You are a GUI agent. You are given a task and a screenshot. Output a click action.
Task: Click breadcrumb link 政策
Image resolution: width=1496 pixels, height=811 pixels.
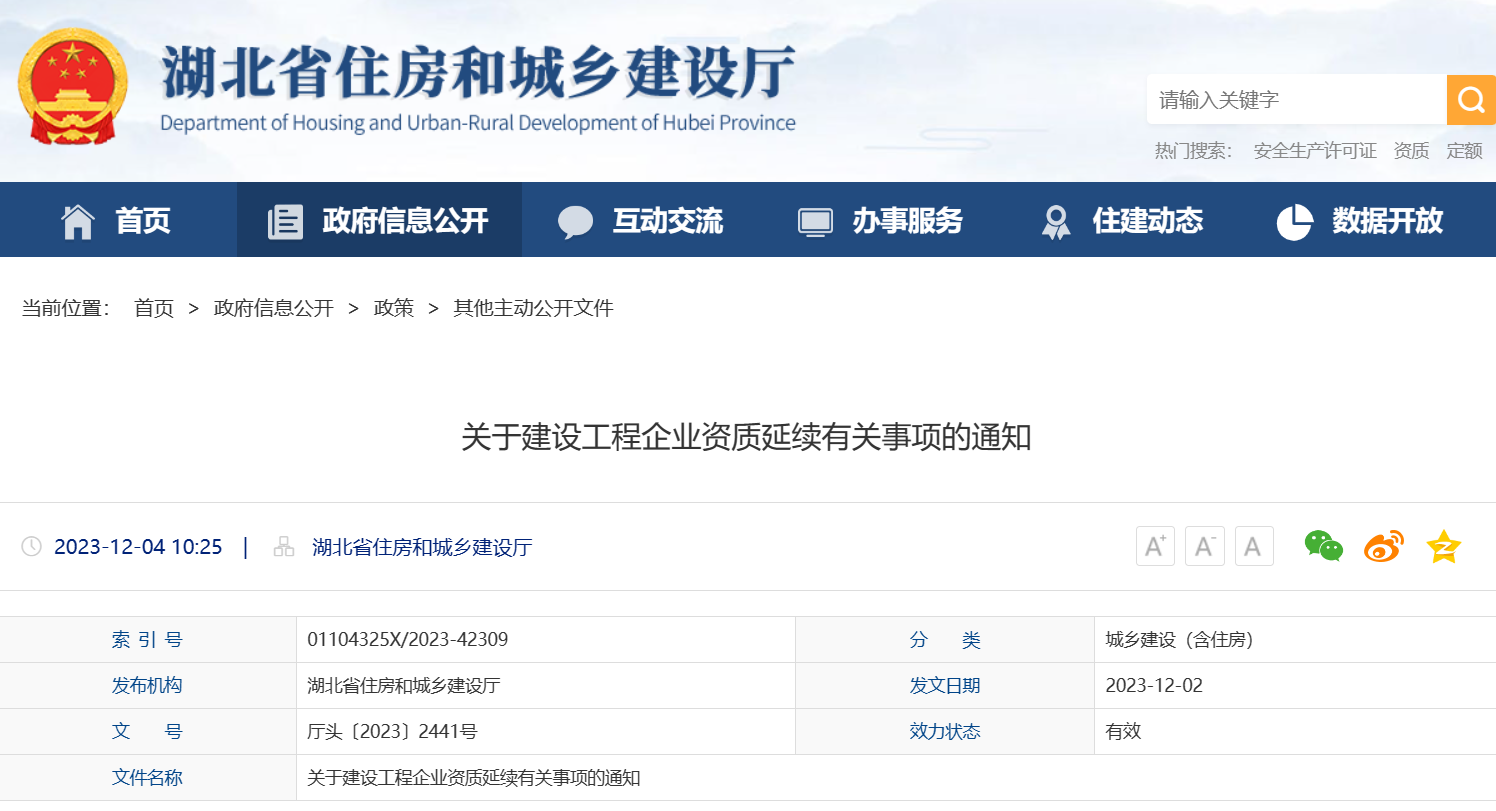pos(393,308)
